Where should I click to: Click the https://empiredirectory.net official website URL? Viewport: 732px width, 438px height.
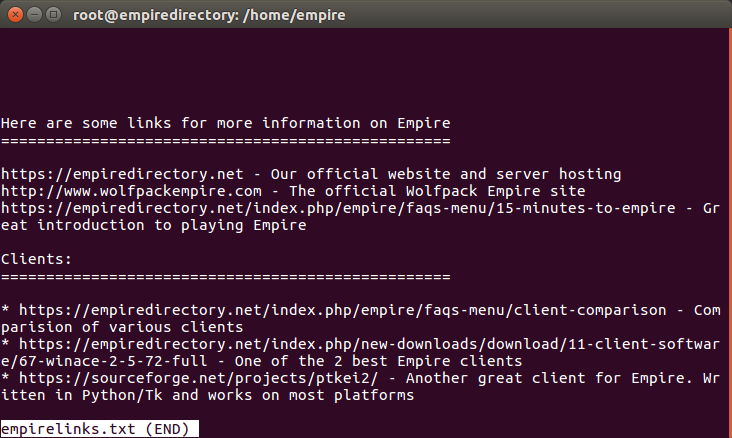pyautogui.click(x=122, y=174)
